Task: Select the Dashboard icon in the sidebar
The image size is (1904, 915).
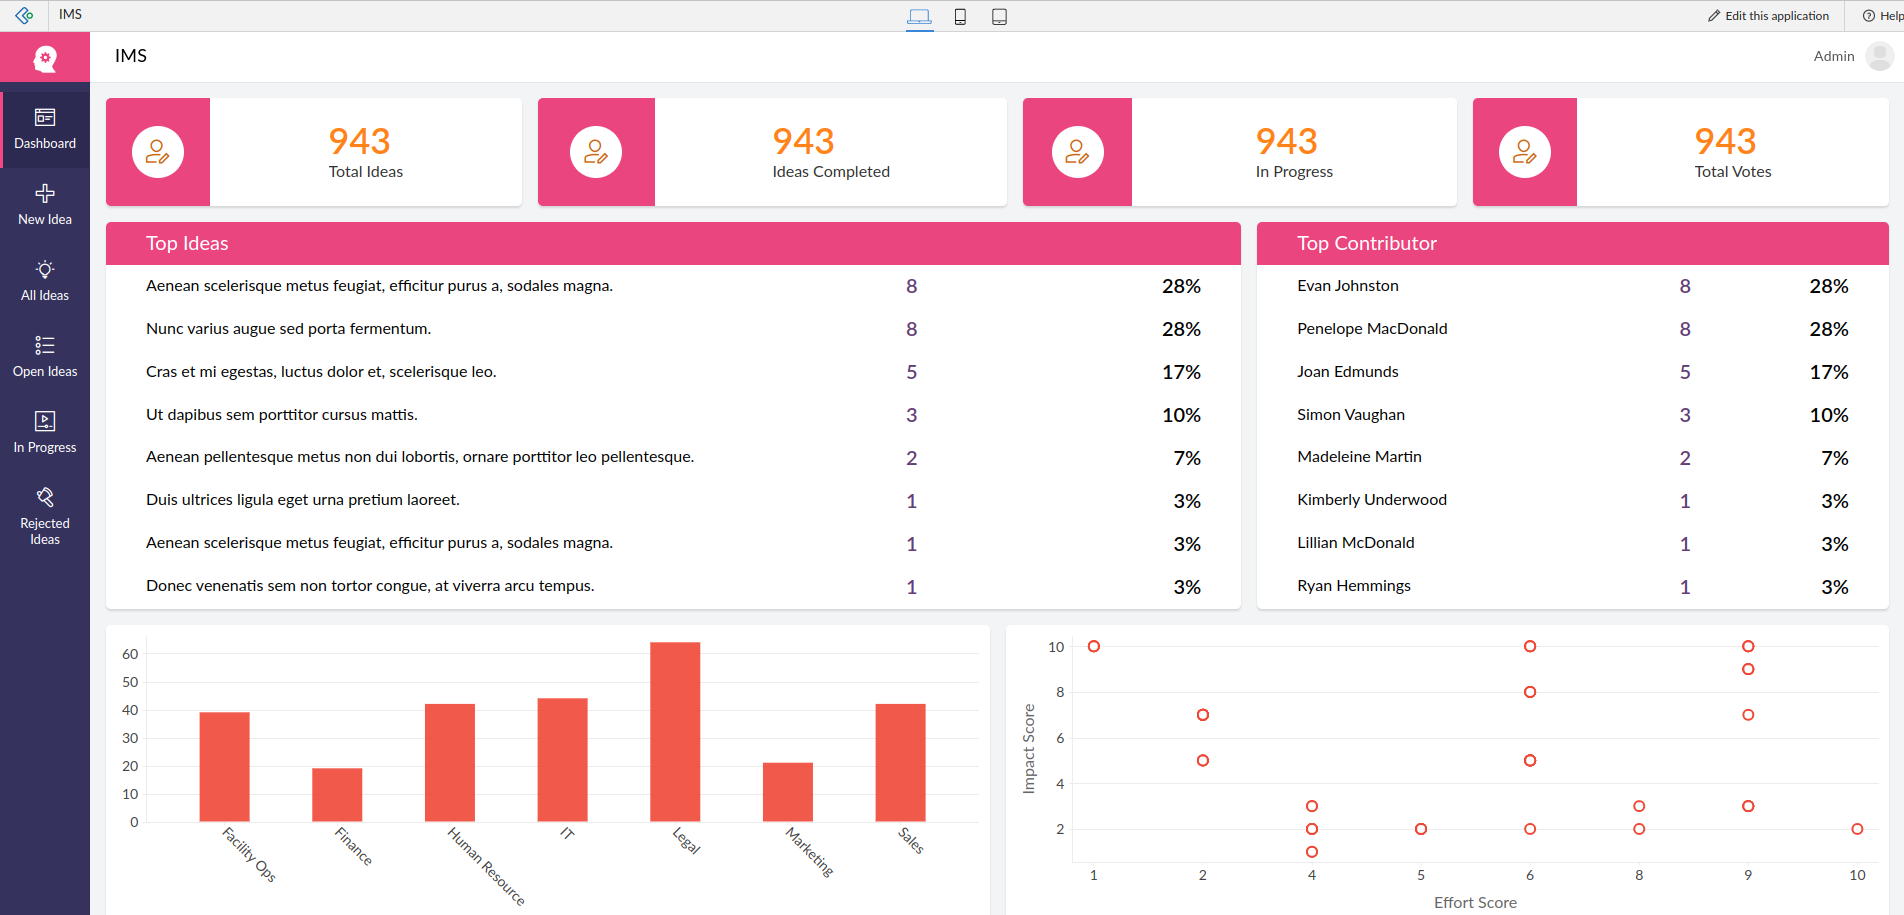Action: tap(45, 127)
